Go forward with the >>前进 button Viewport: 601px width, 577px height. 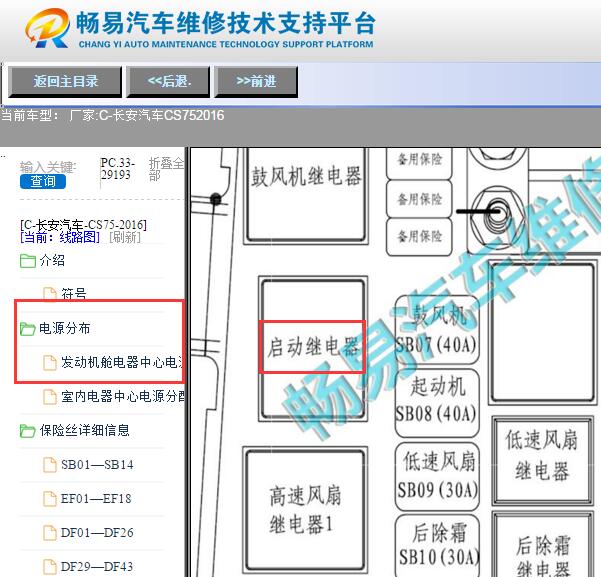tap(256, 81)
